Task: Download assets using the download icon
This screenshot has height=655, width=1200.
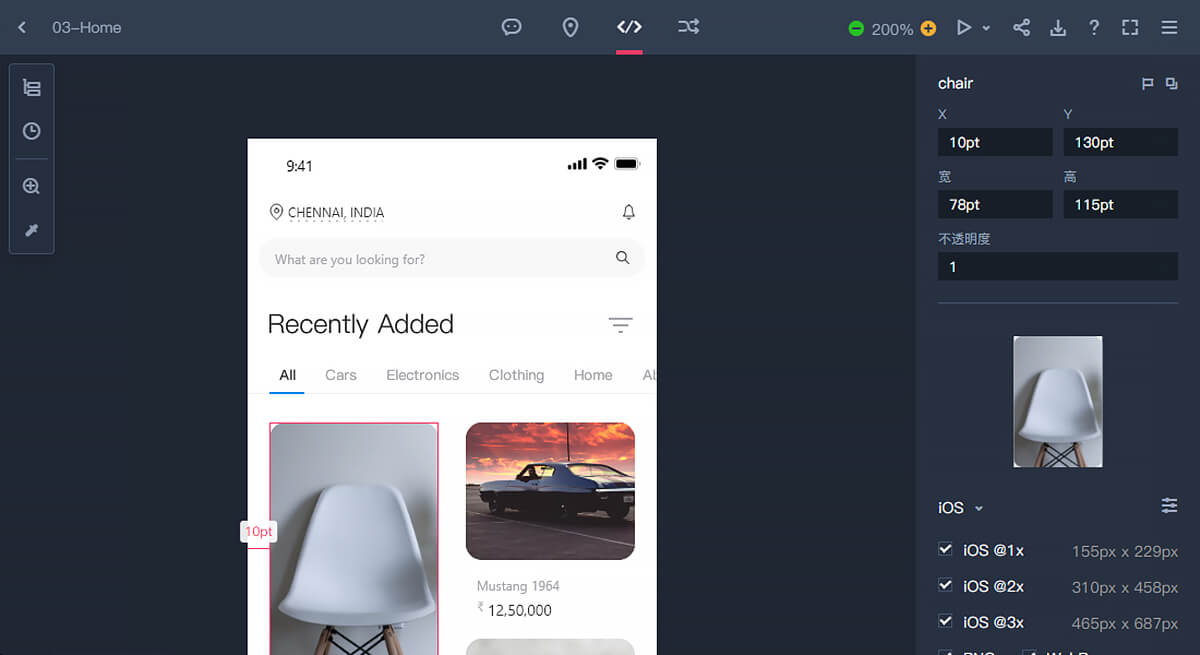Action: coord(1058,28)
